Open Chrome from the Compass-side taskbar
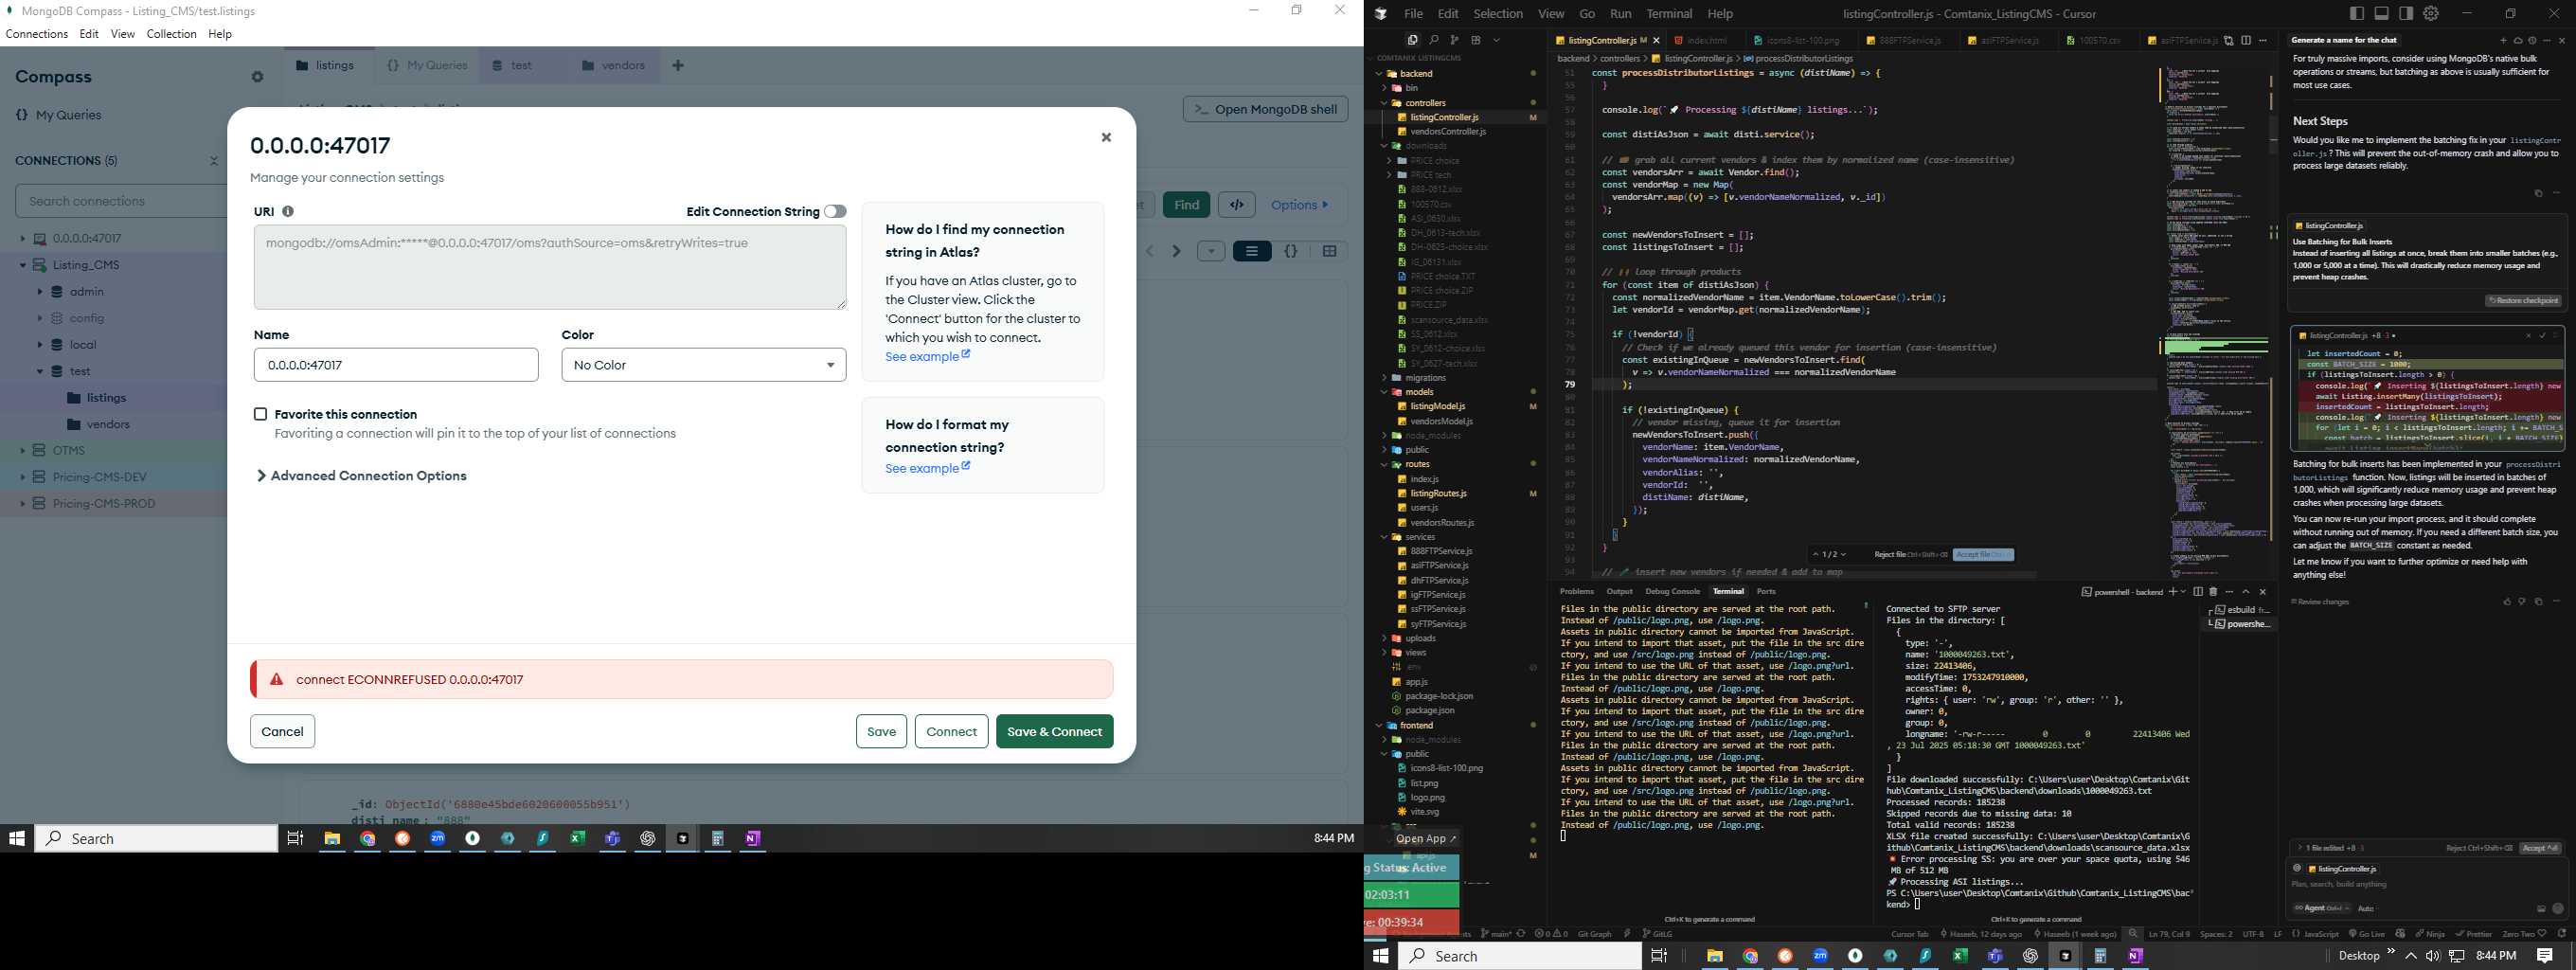2576x970 pixels. point(368,839)
